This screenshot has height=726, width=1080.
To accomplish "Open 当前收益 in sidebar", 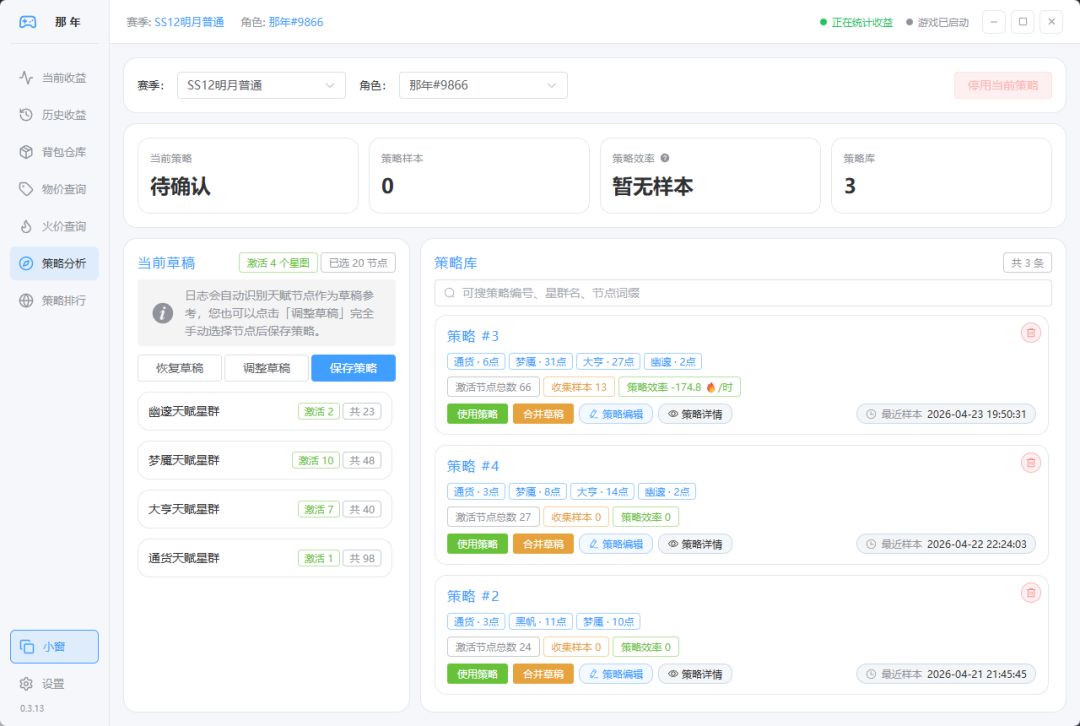I will tap(54, 78).
